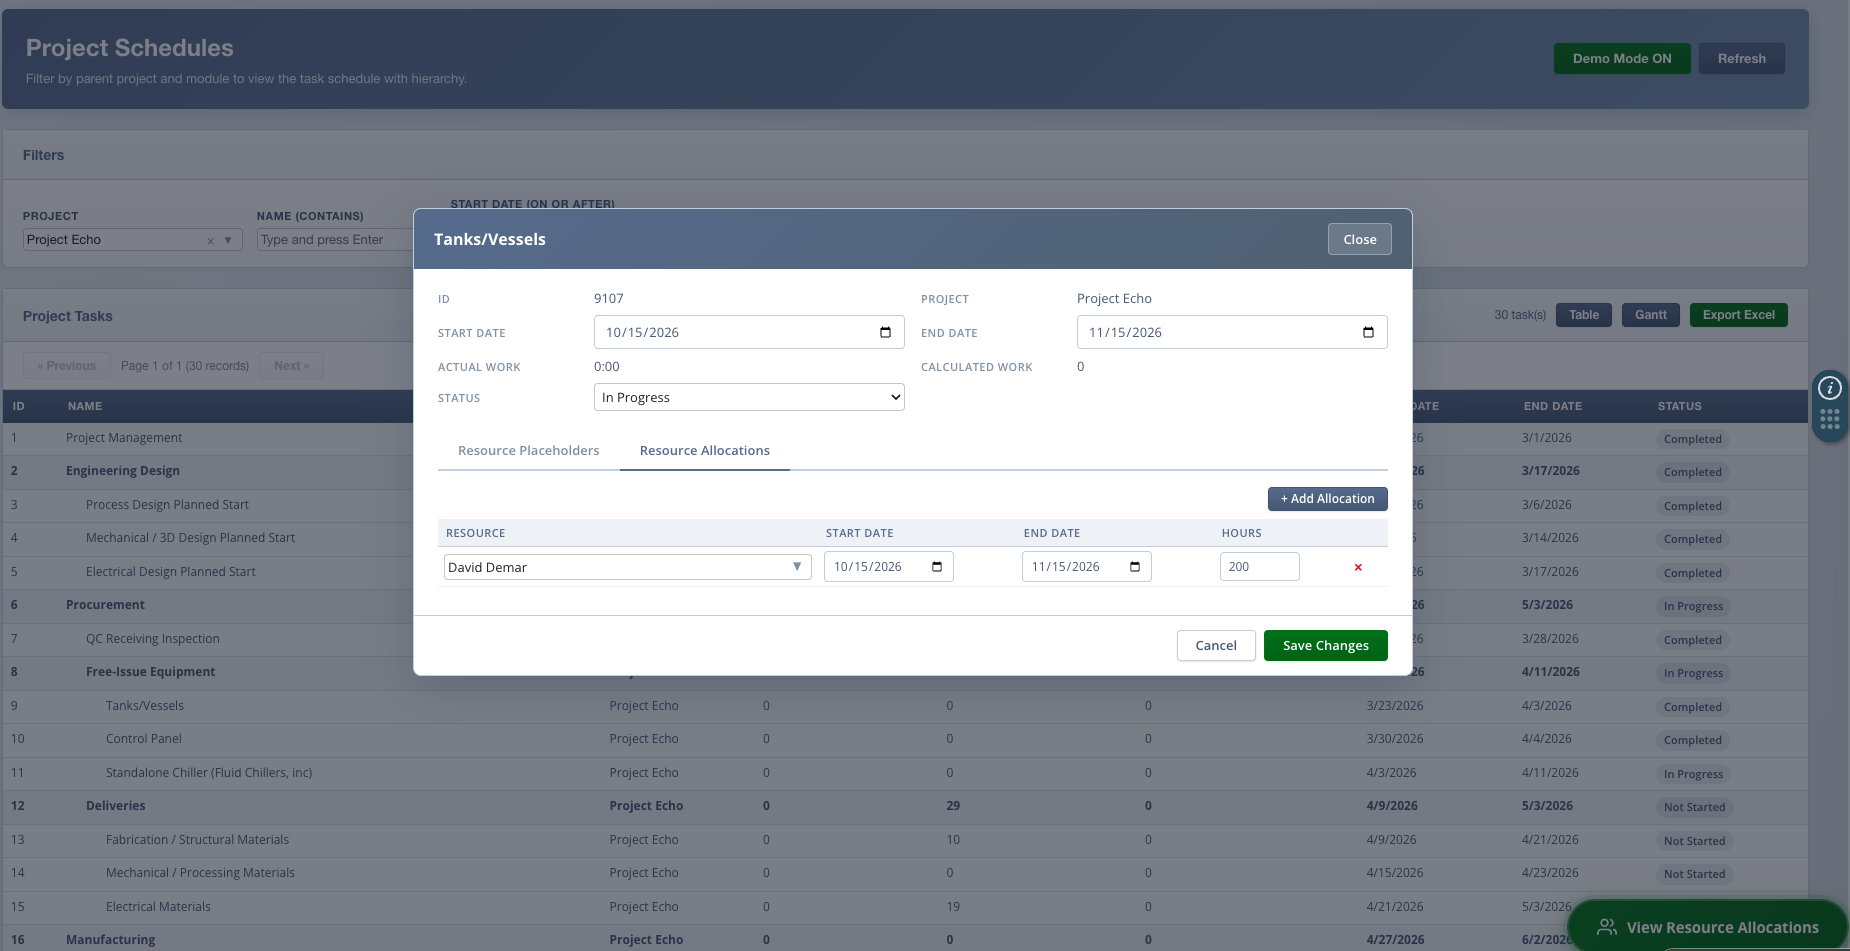The width and height of the screenshot is (1850, 951).
Task: Expand the David Demar resource dropdown
Action: pyautogui.click(x=797, y=567)
